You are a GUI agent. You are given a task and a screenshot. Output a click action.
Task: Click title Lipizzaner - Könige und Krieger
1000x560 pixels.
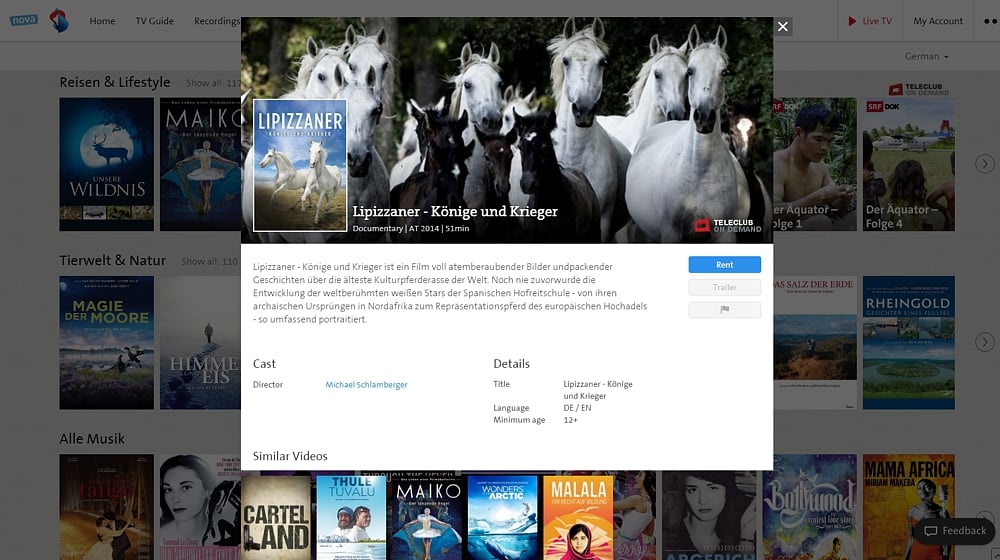tap(455, 211)
